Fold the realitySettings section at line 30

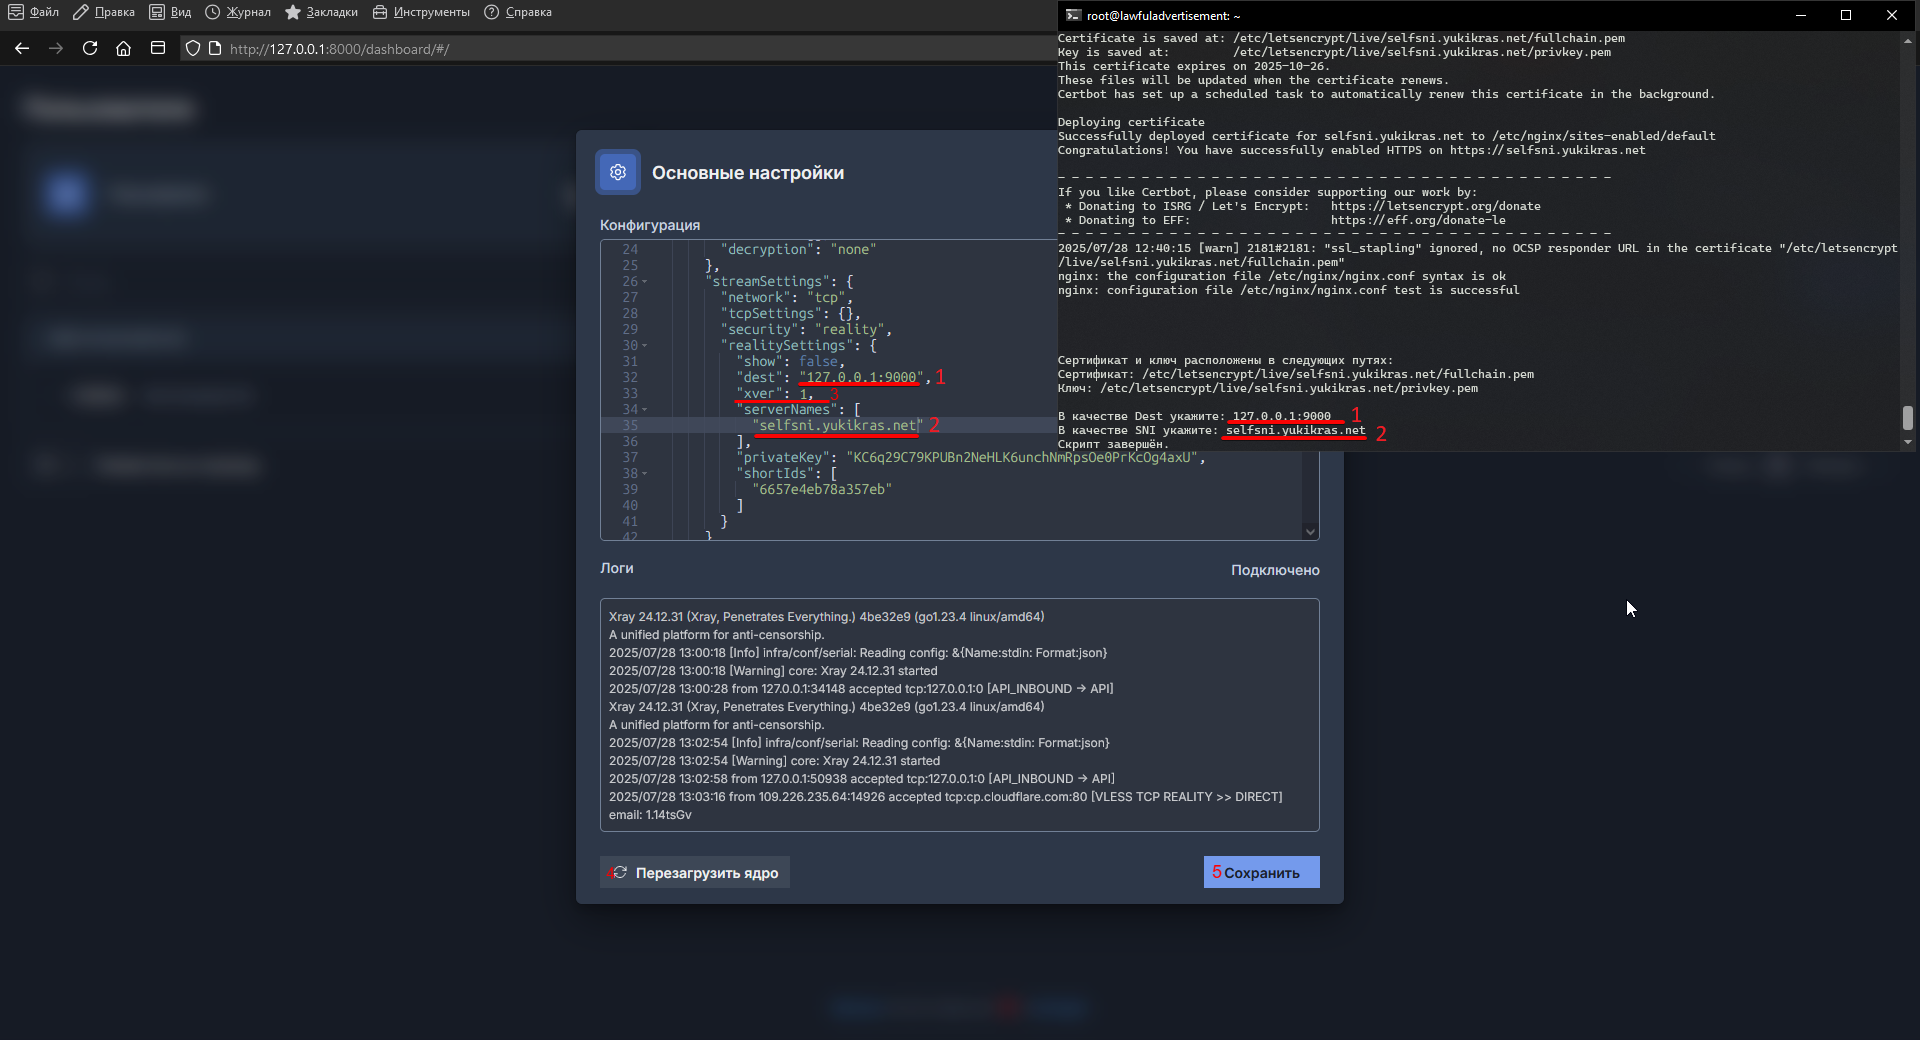pyautogui.click(x=645, y=346)
